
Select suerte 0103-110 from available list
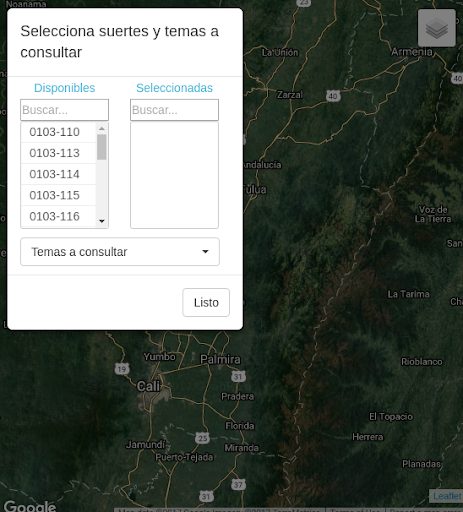tap(58, 132)
